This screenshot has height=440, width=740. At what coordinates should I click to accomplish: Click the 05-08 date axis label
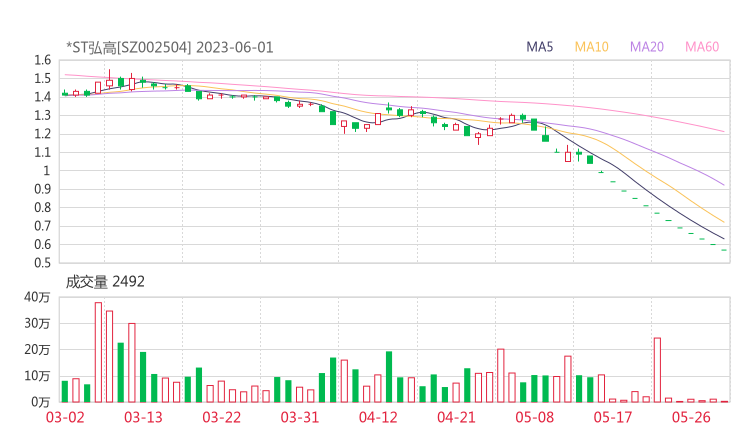click(x=534, y=417)
